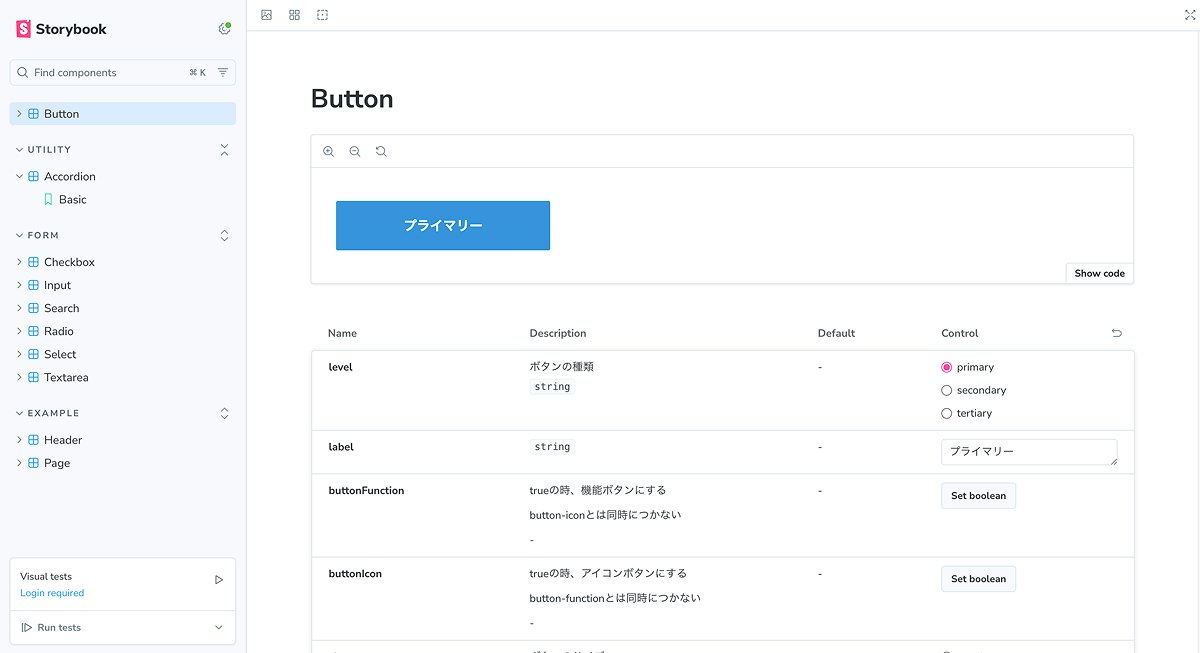Reset controls with the undo arrow icon
The image size is (1200, 653).
tap(1117, 333)
